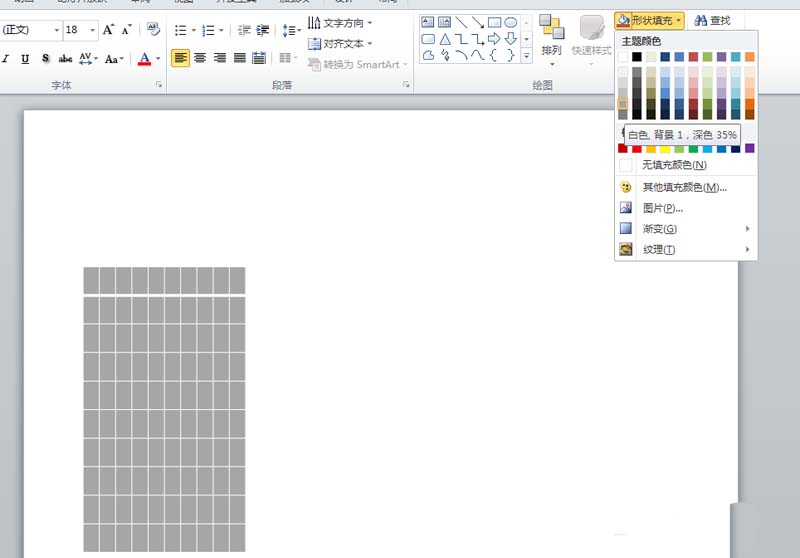This screenshot has width=800, height=558.
Task: Open character spacing AV dropdown
Action: [88, 59]
